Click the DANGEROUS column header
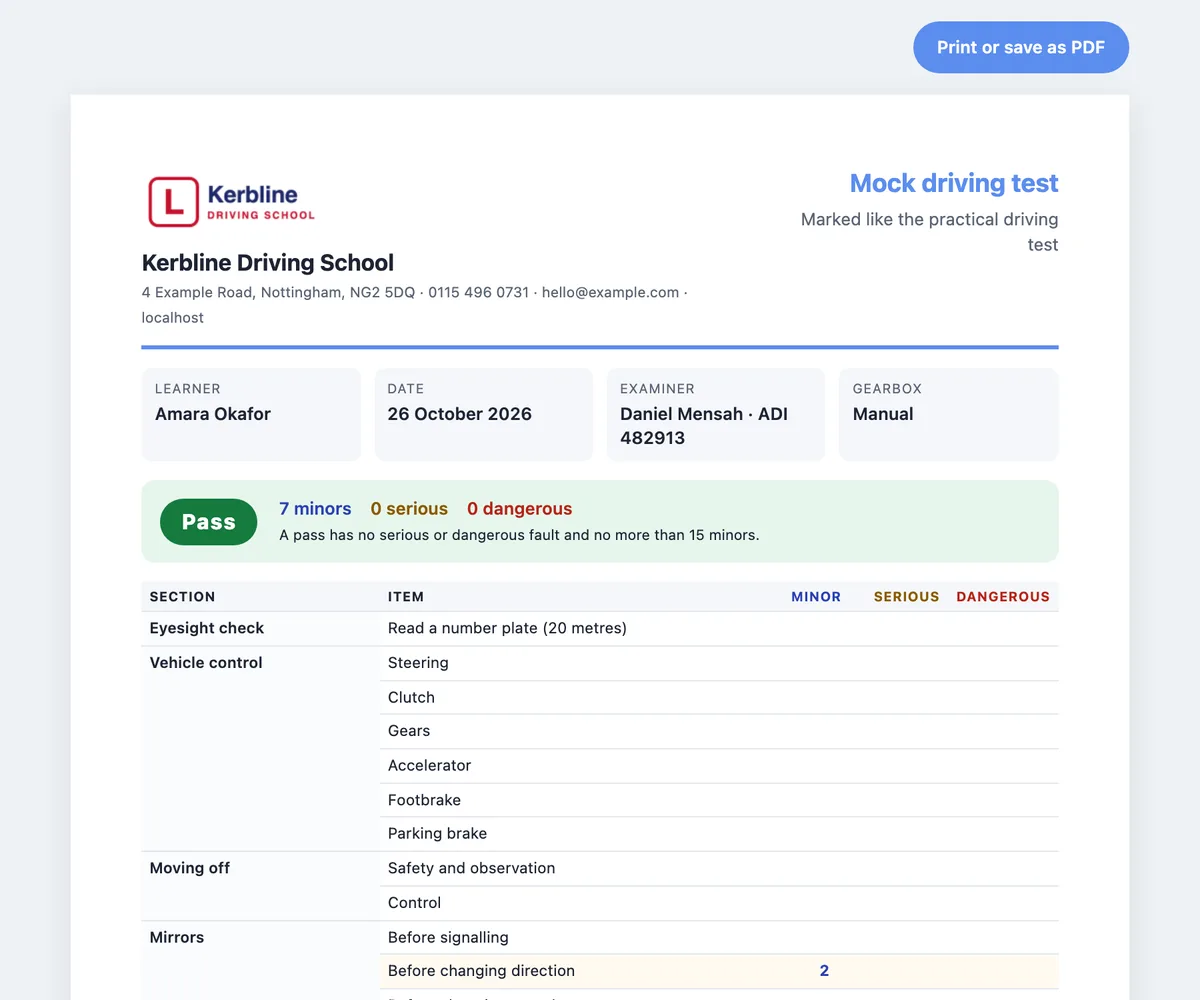This screenshot has height=1000, width=1200. coord(1003,597)
